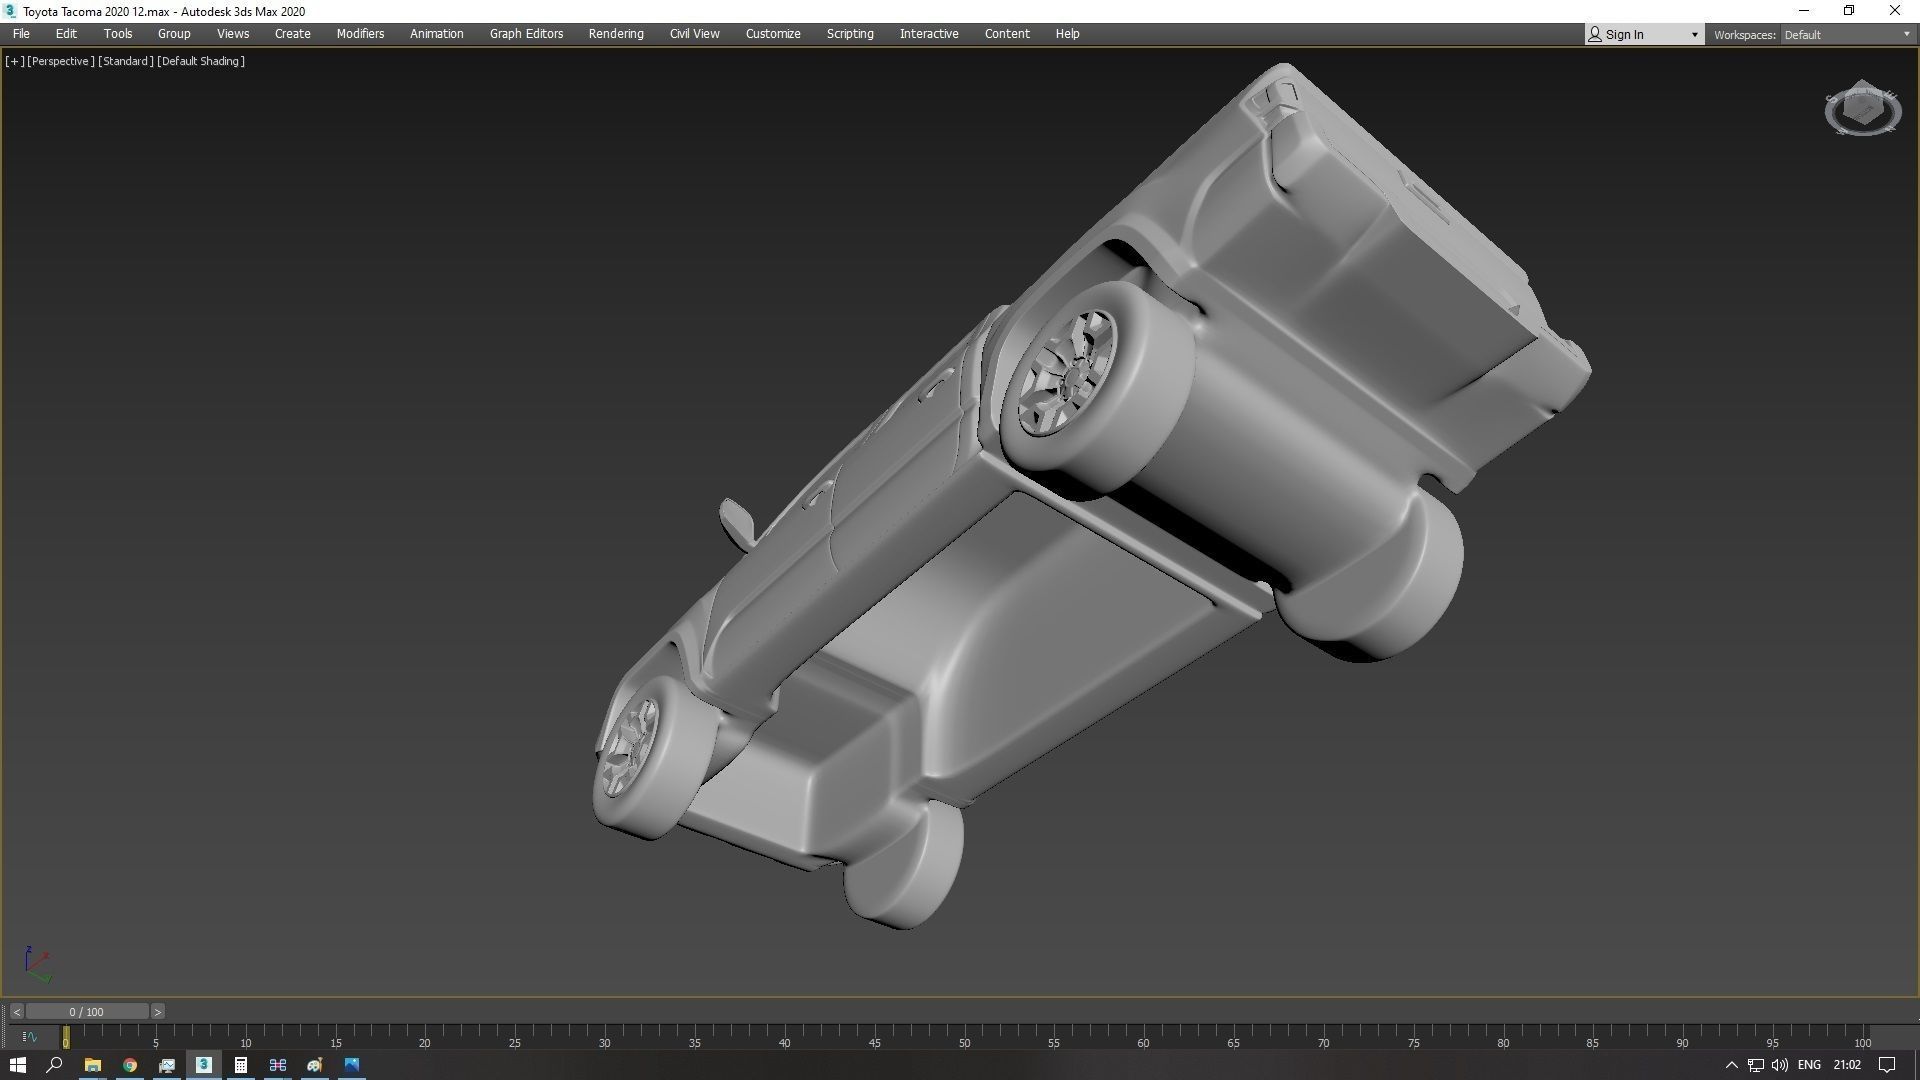Click the previous frame arrow on time slider
1920x1080 pixels.
pyautogui.click(x=16, y=1012)
